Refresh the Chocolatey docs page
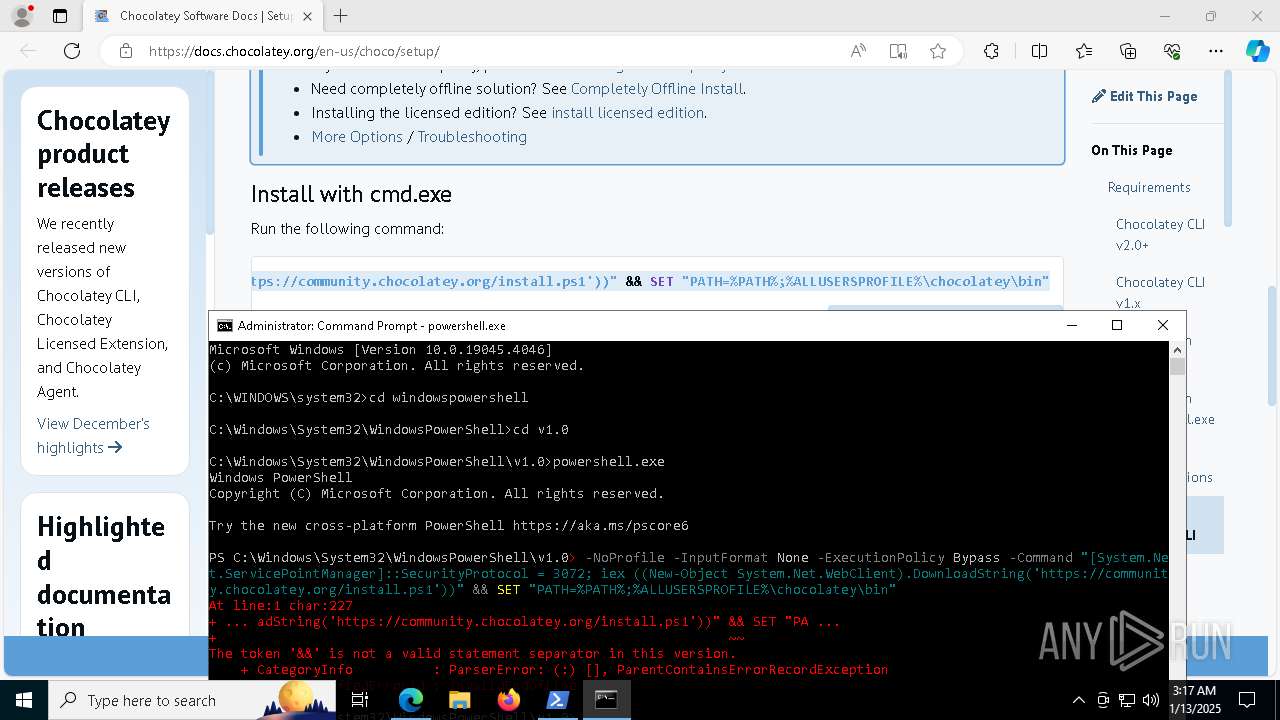Screen dimensions: 1280x720 pyautogui.click(x=72, y=51)
